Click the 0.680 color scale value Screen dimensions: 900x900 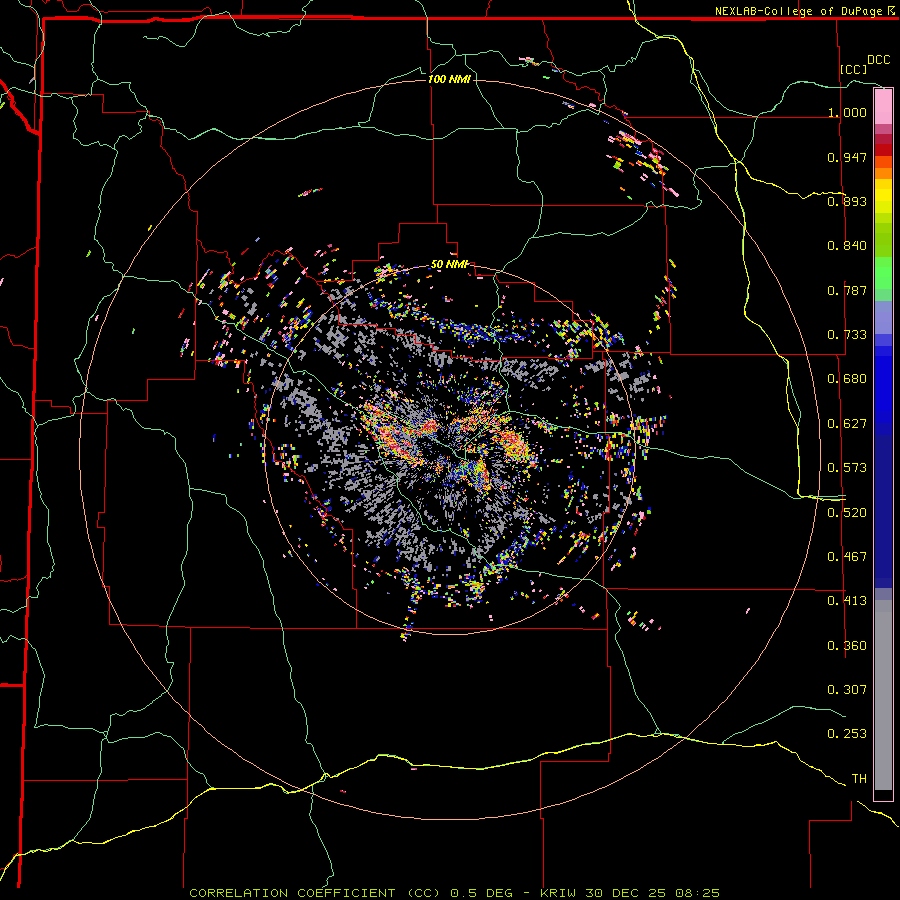(x=847, y=379)
